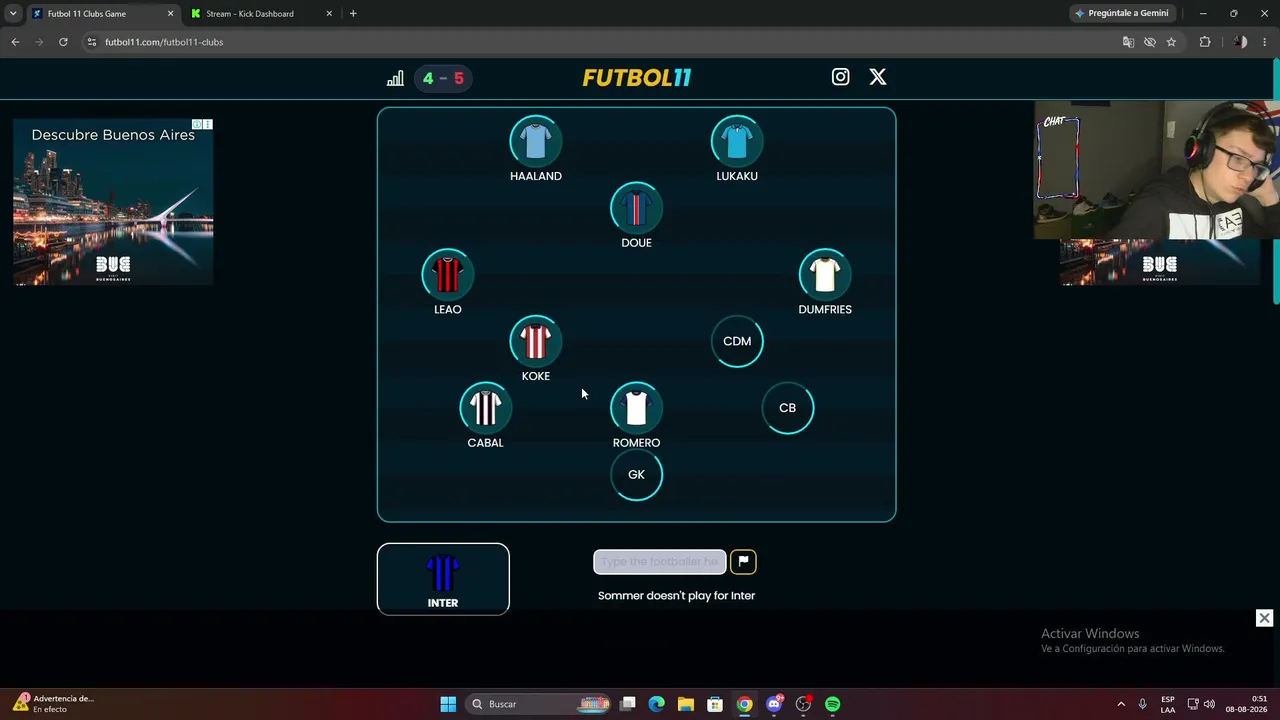Close the Kick Dashboard tab
This screenshot has width=1280, height=720.
click(x=329, y=14)
